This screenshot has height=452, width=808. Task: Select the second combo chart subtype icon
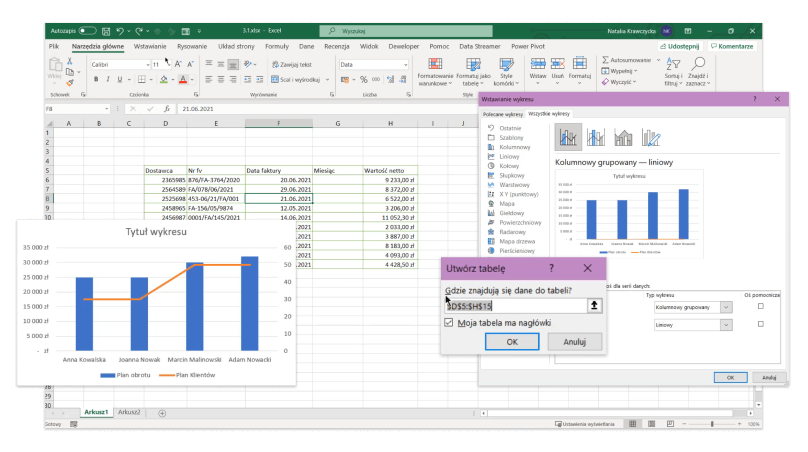pos(596,137)
